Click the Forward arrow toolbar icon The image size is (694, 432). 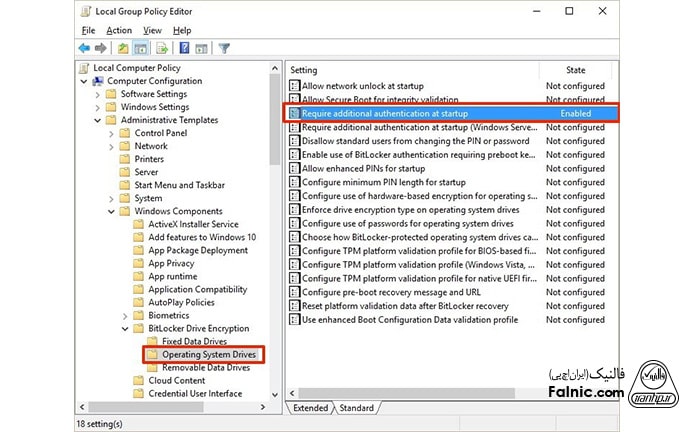pos(101,47)
